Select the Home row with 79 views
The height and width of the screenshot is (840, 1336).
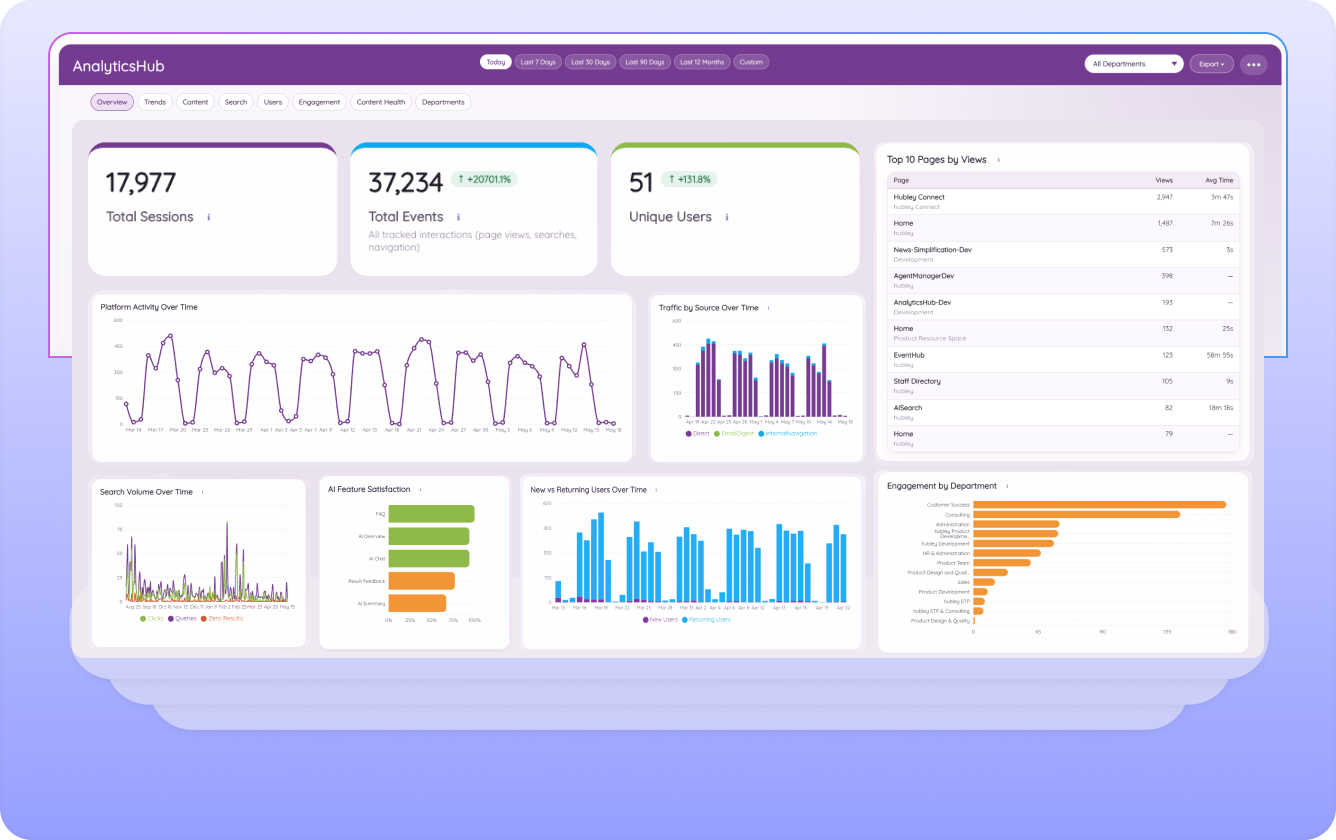[1063, 438]
